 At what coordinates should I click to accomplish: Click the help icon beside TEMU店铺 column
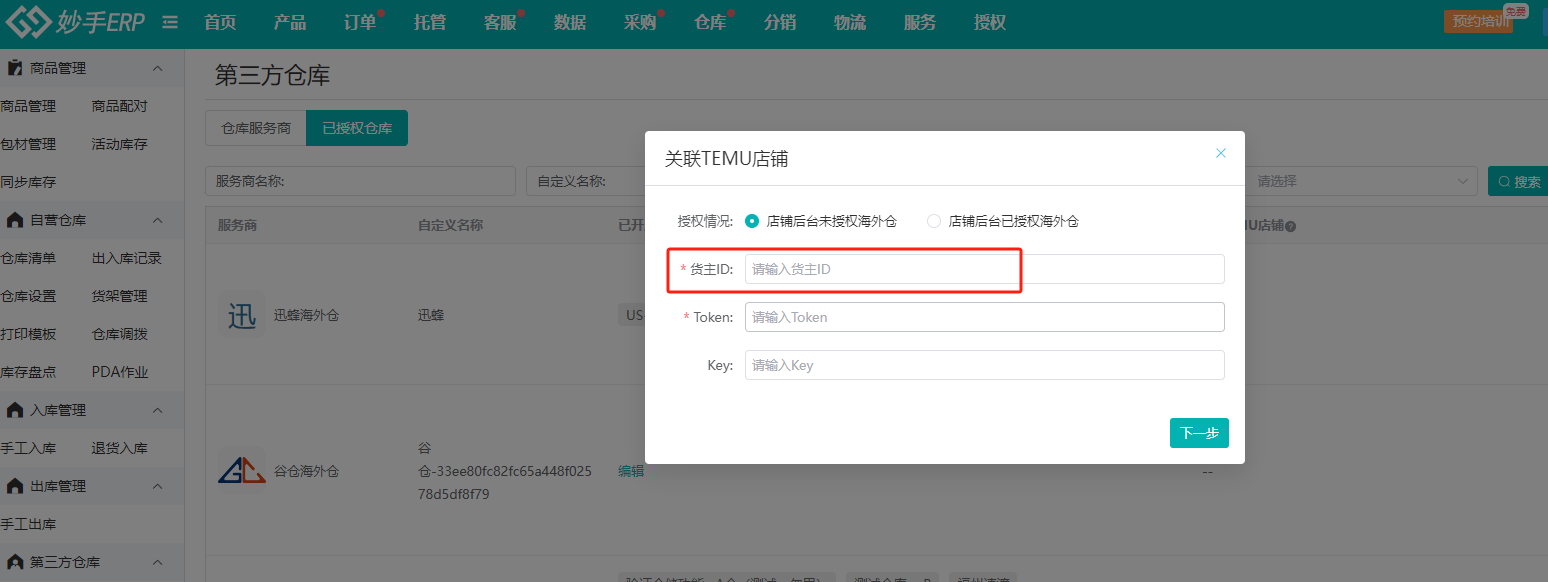pyautogui.click(x=1290, y=226)
